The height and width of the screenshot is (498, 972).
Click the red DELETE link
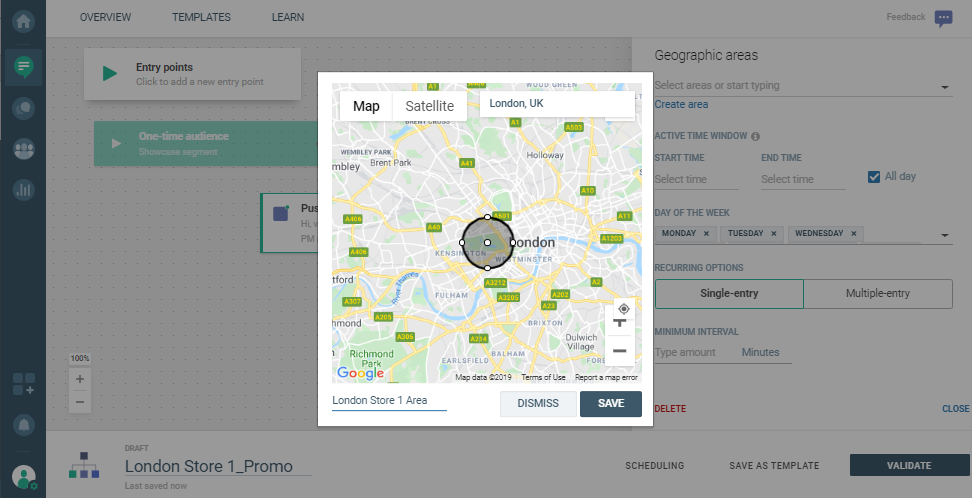(x=670, y=409)
